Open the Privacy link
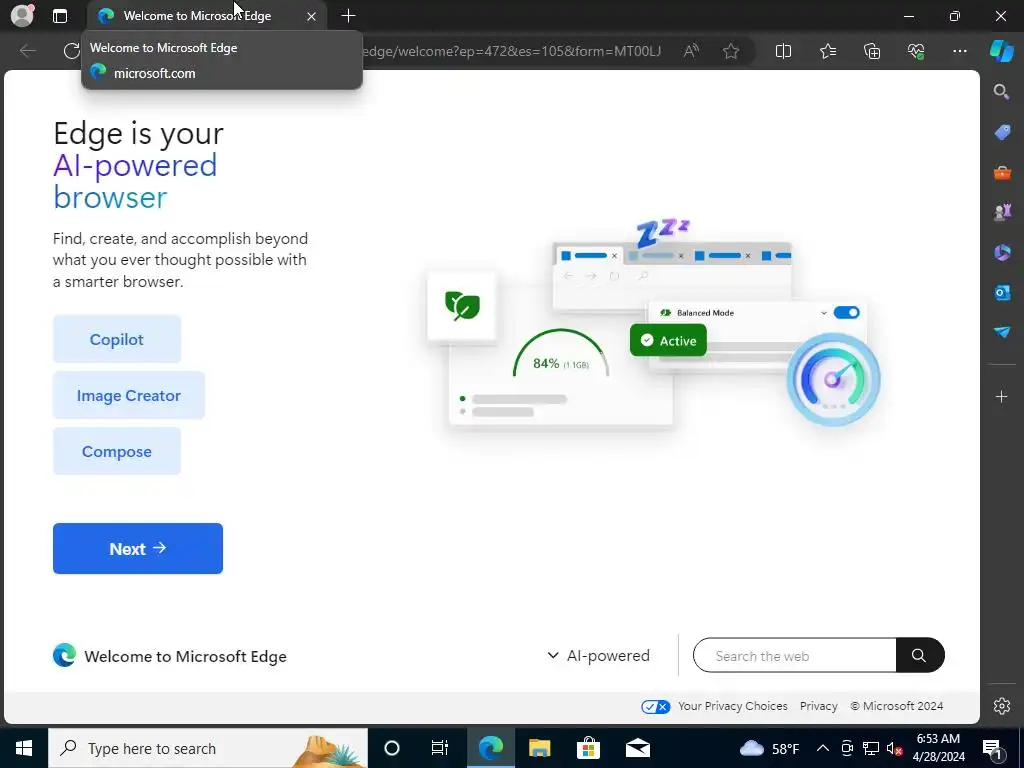 tap(818, 707)
